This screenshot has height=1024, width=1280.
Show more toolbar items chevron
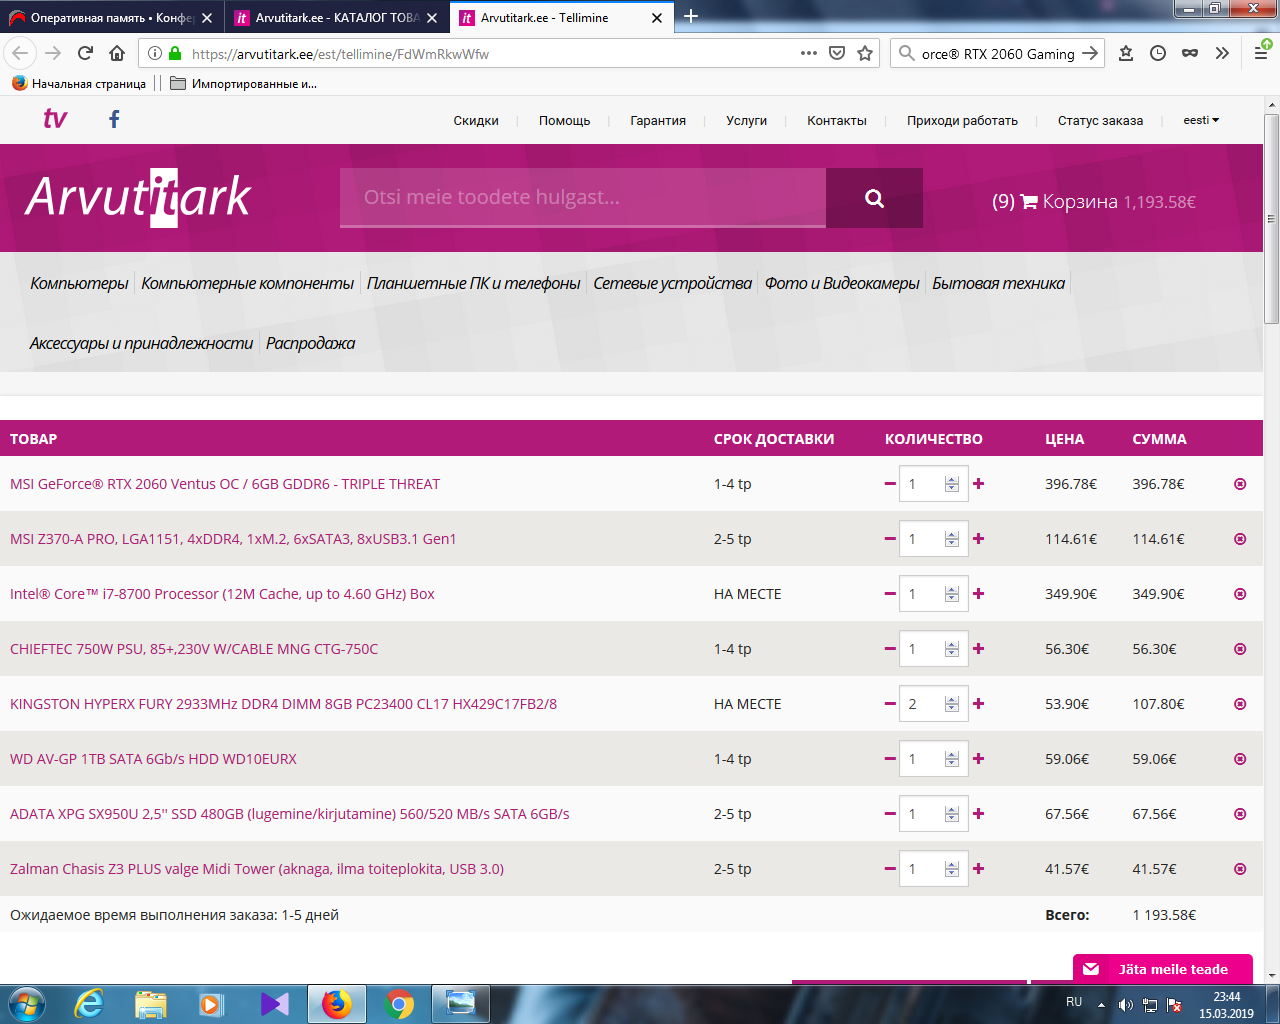point(1222,53)
